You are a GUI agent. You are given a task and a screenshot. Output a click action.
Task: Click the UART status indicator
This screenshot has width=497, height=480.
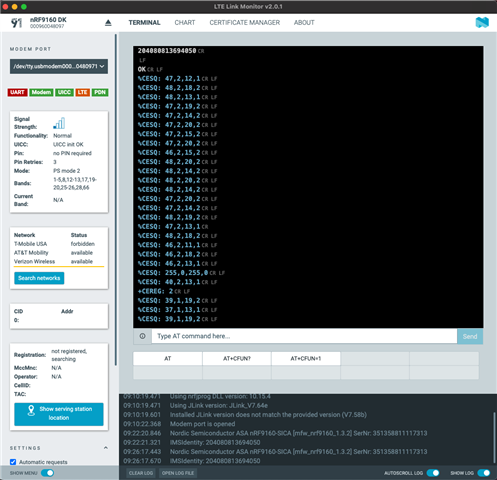pyautogui.click(x=17, y=92)
